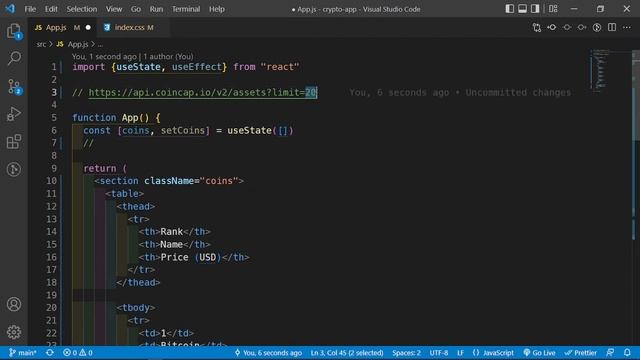Open the Explorer view in activity bar
This screenshot has width=640, height=360.
[x=14, y=31]
